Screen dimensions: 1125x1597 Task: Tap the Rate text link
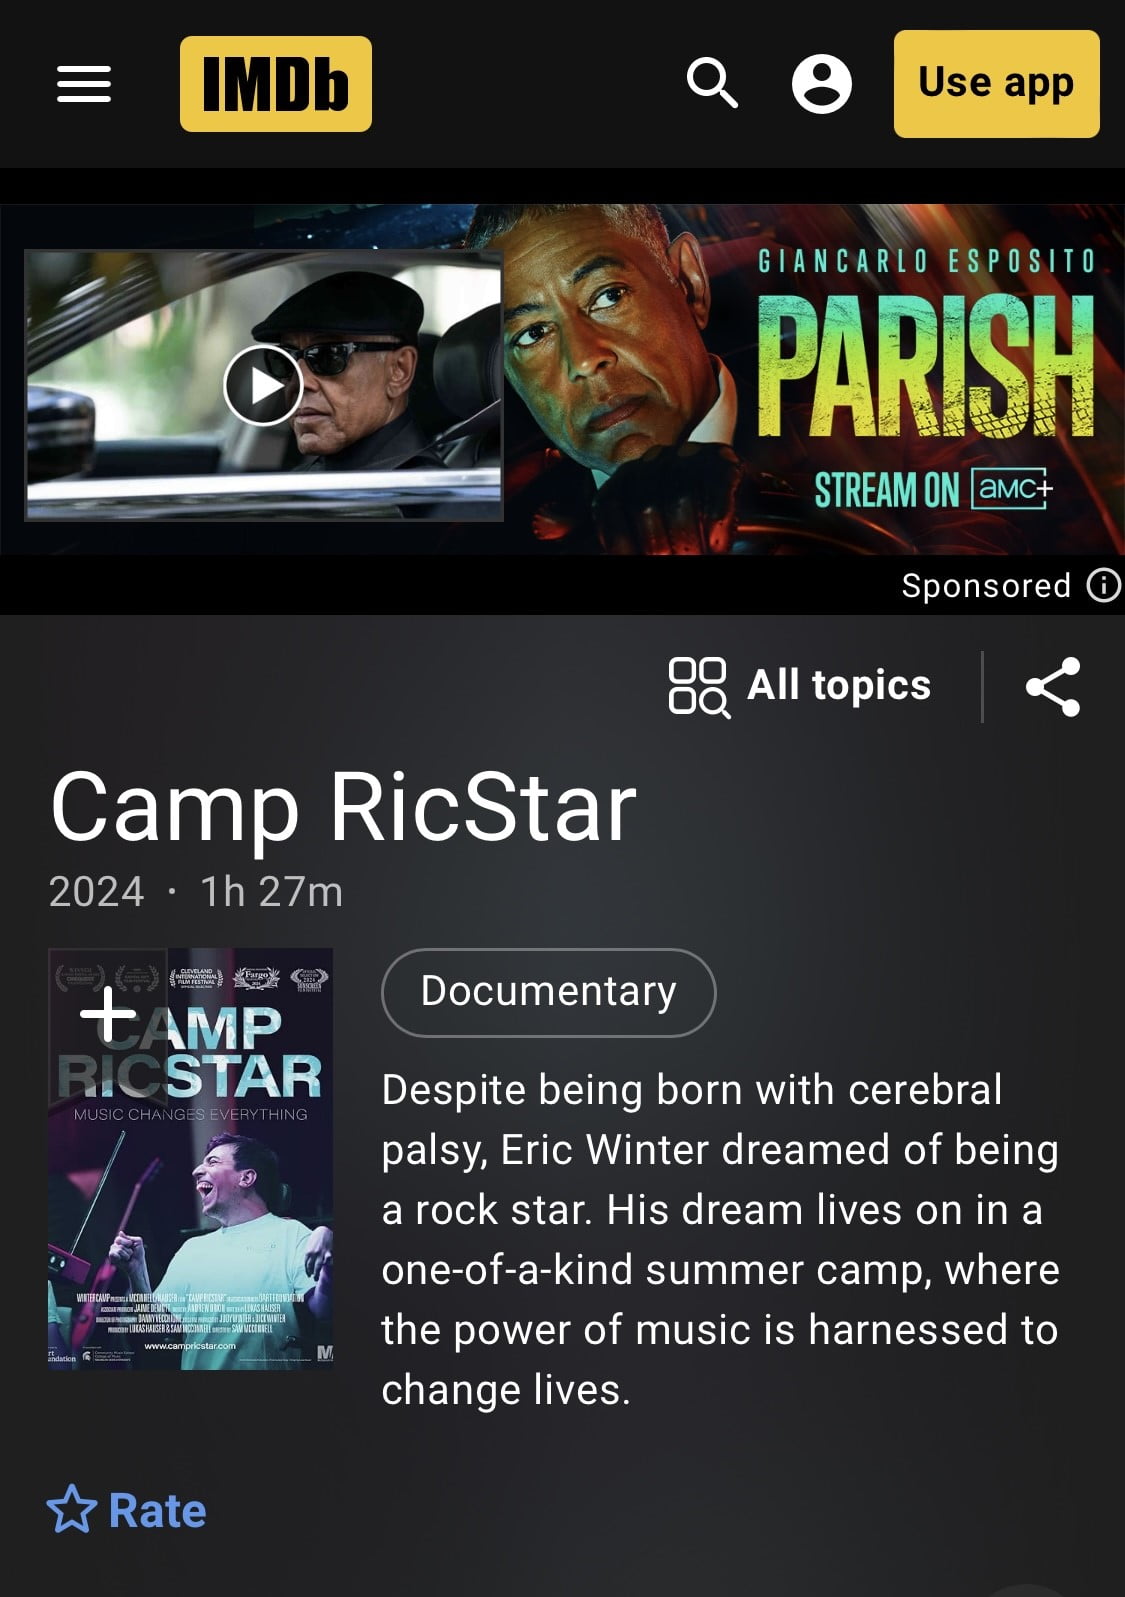point(157,1510)
